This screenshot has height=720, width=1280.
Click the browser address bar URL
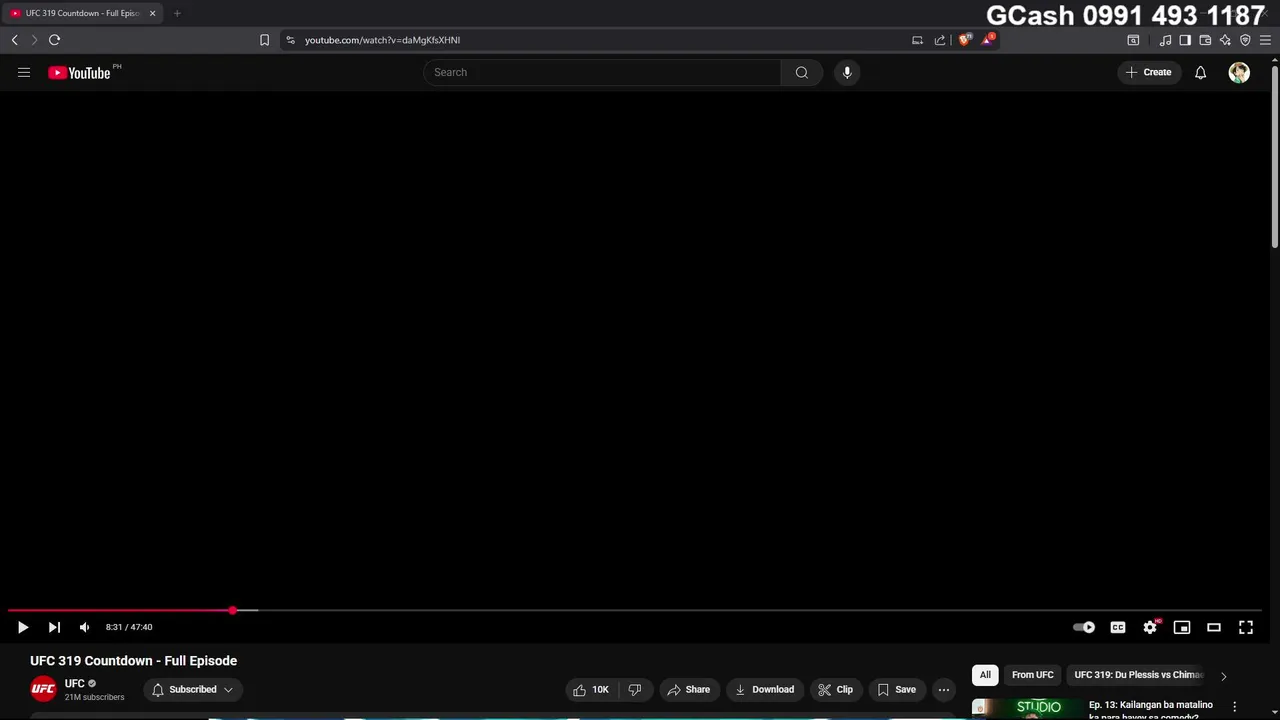[x=382, y=40]
